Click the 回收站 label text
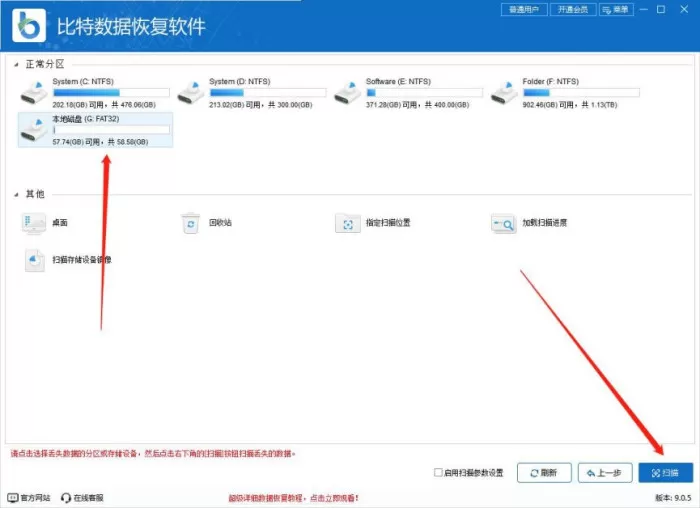This screenshot has width=700, height=508. click(220, 222)
